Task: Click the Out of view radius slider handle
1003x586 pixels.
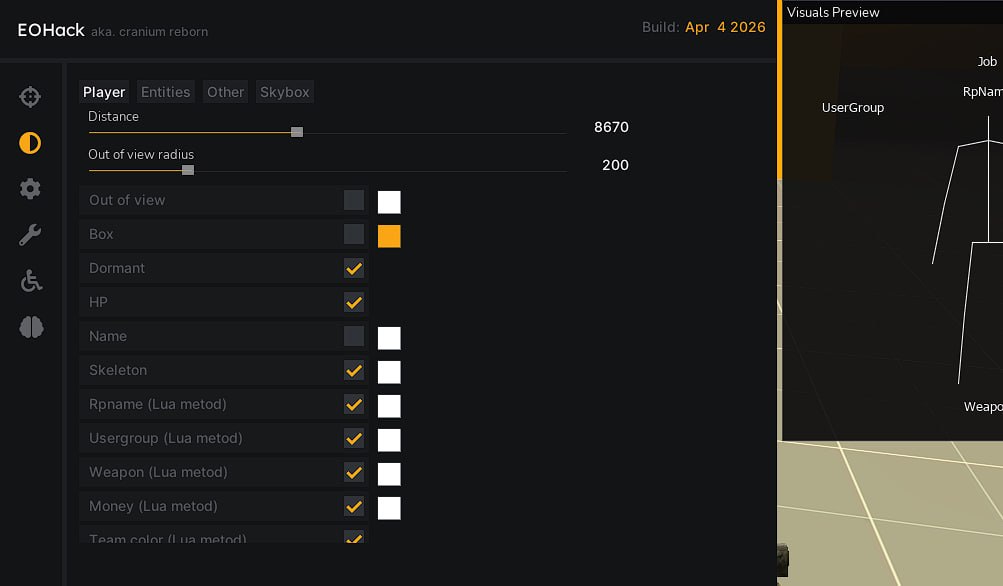Action: click(188, 170)
